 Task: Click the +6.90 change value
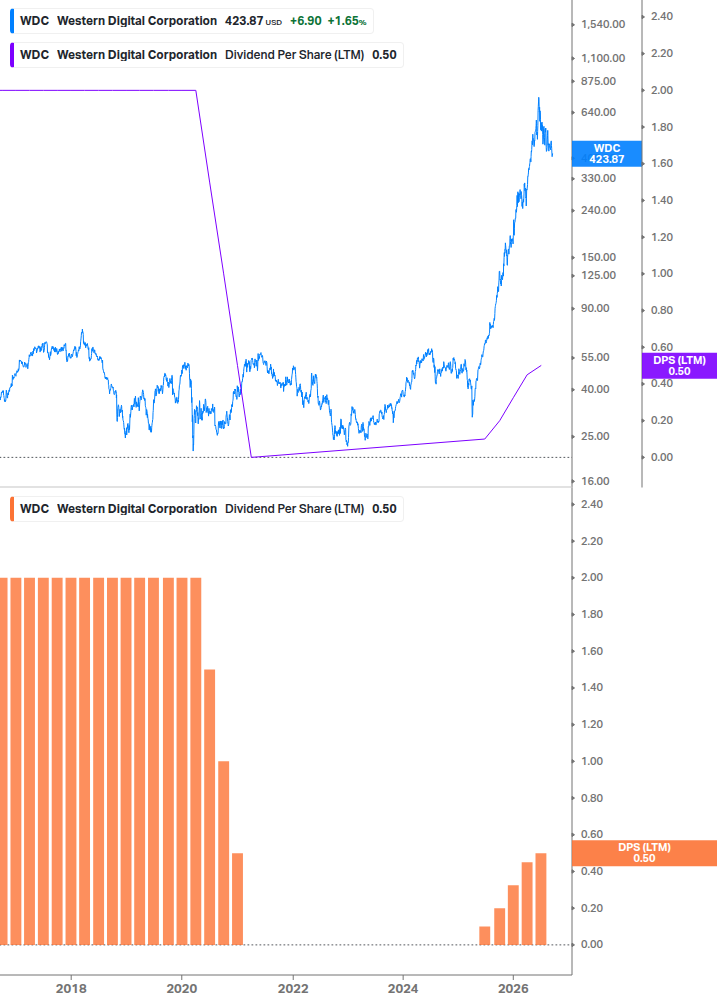[306, 21]
